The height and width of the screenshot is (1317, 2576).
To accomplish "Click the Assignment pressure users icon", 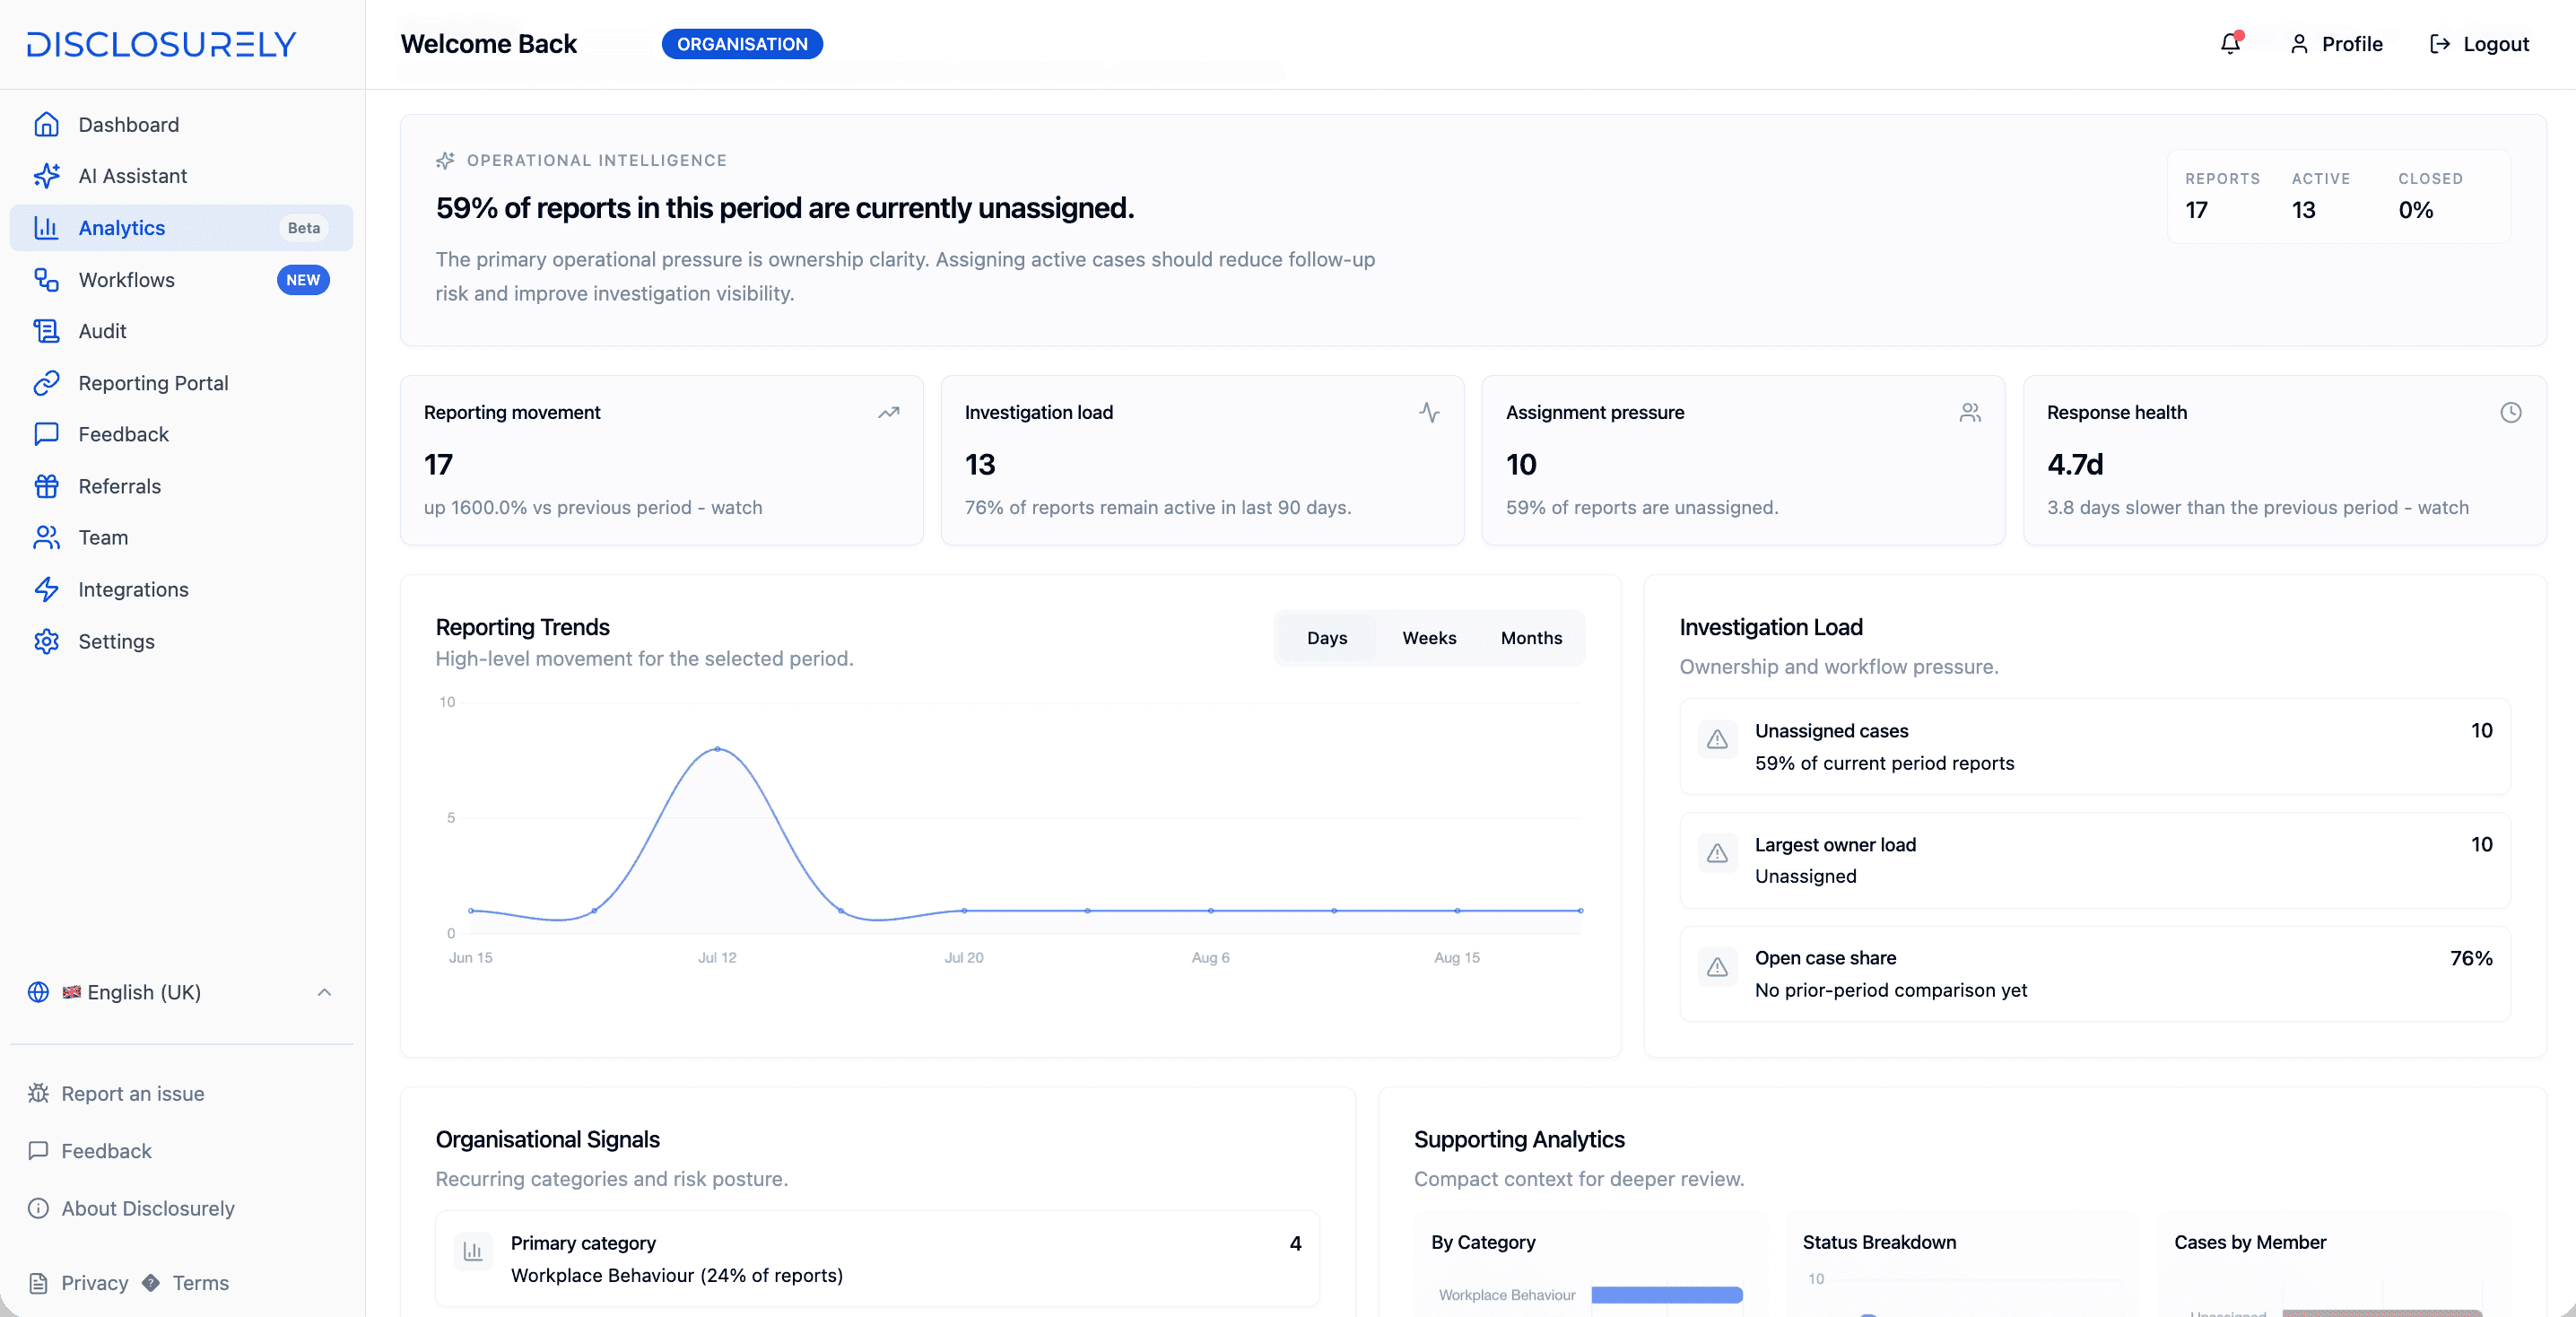I will pos(1970,412).
